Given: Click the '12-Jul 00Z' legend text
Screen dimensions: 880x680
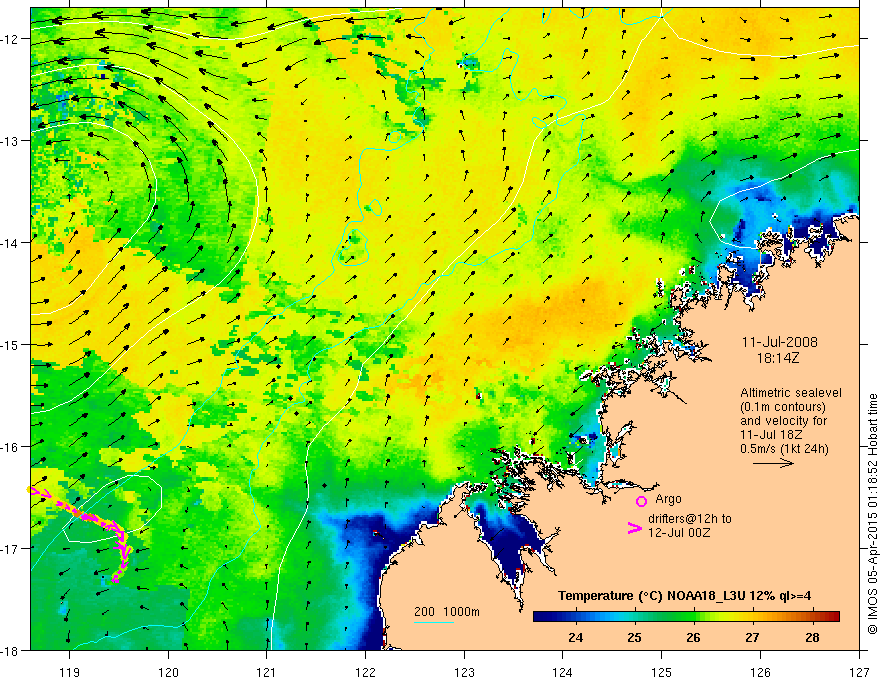Looking at the screenshot, I should [x=679, y=532].
